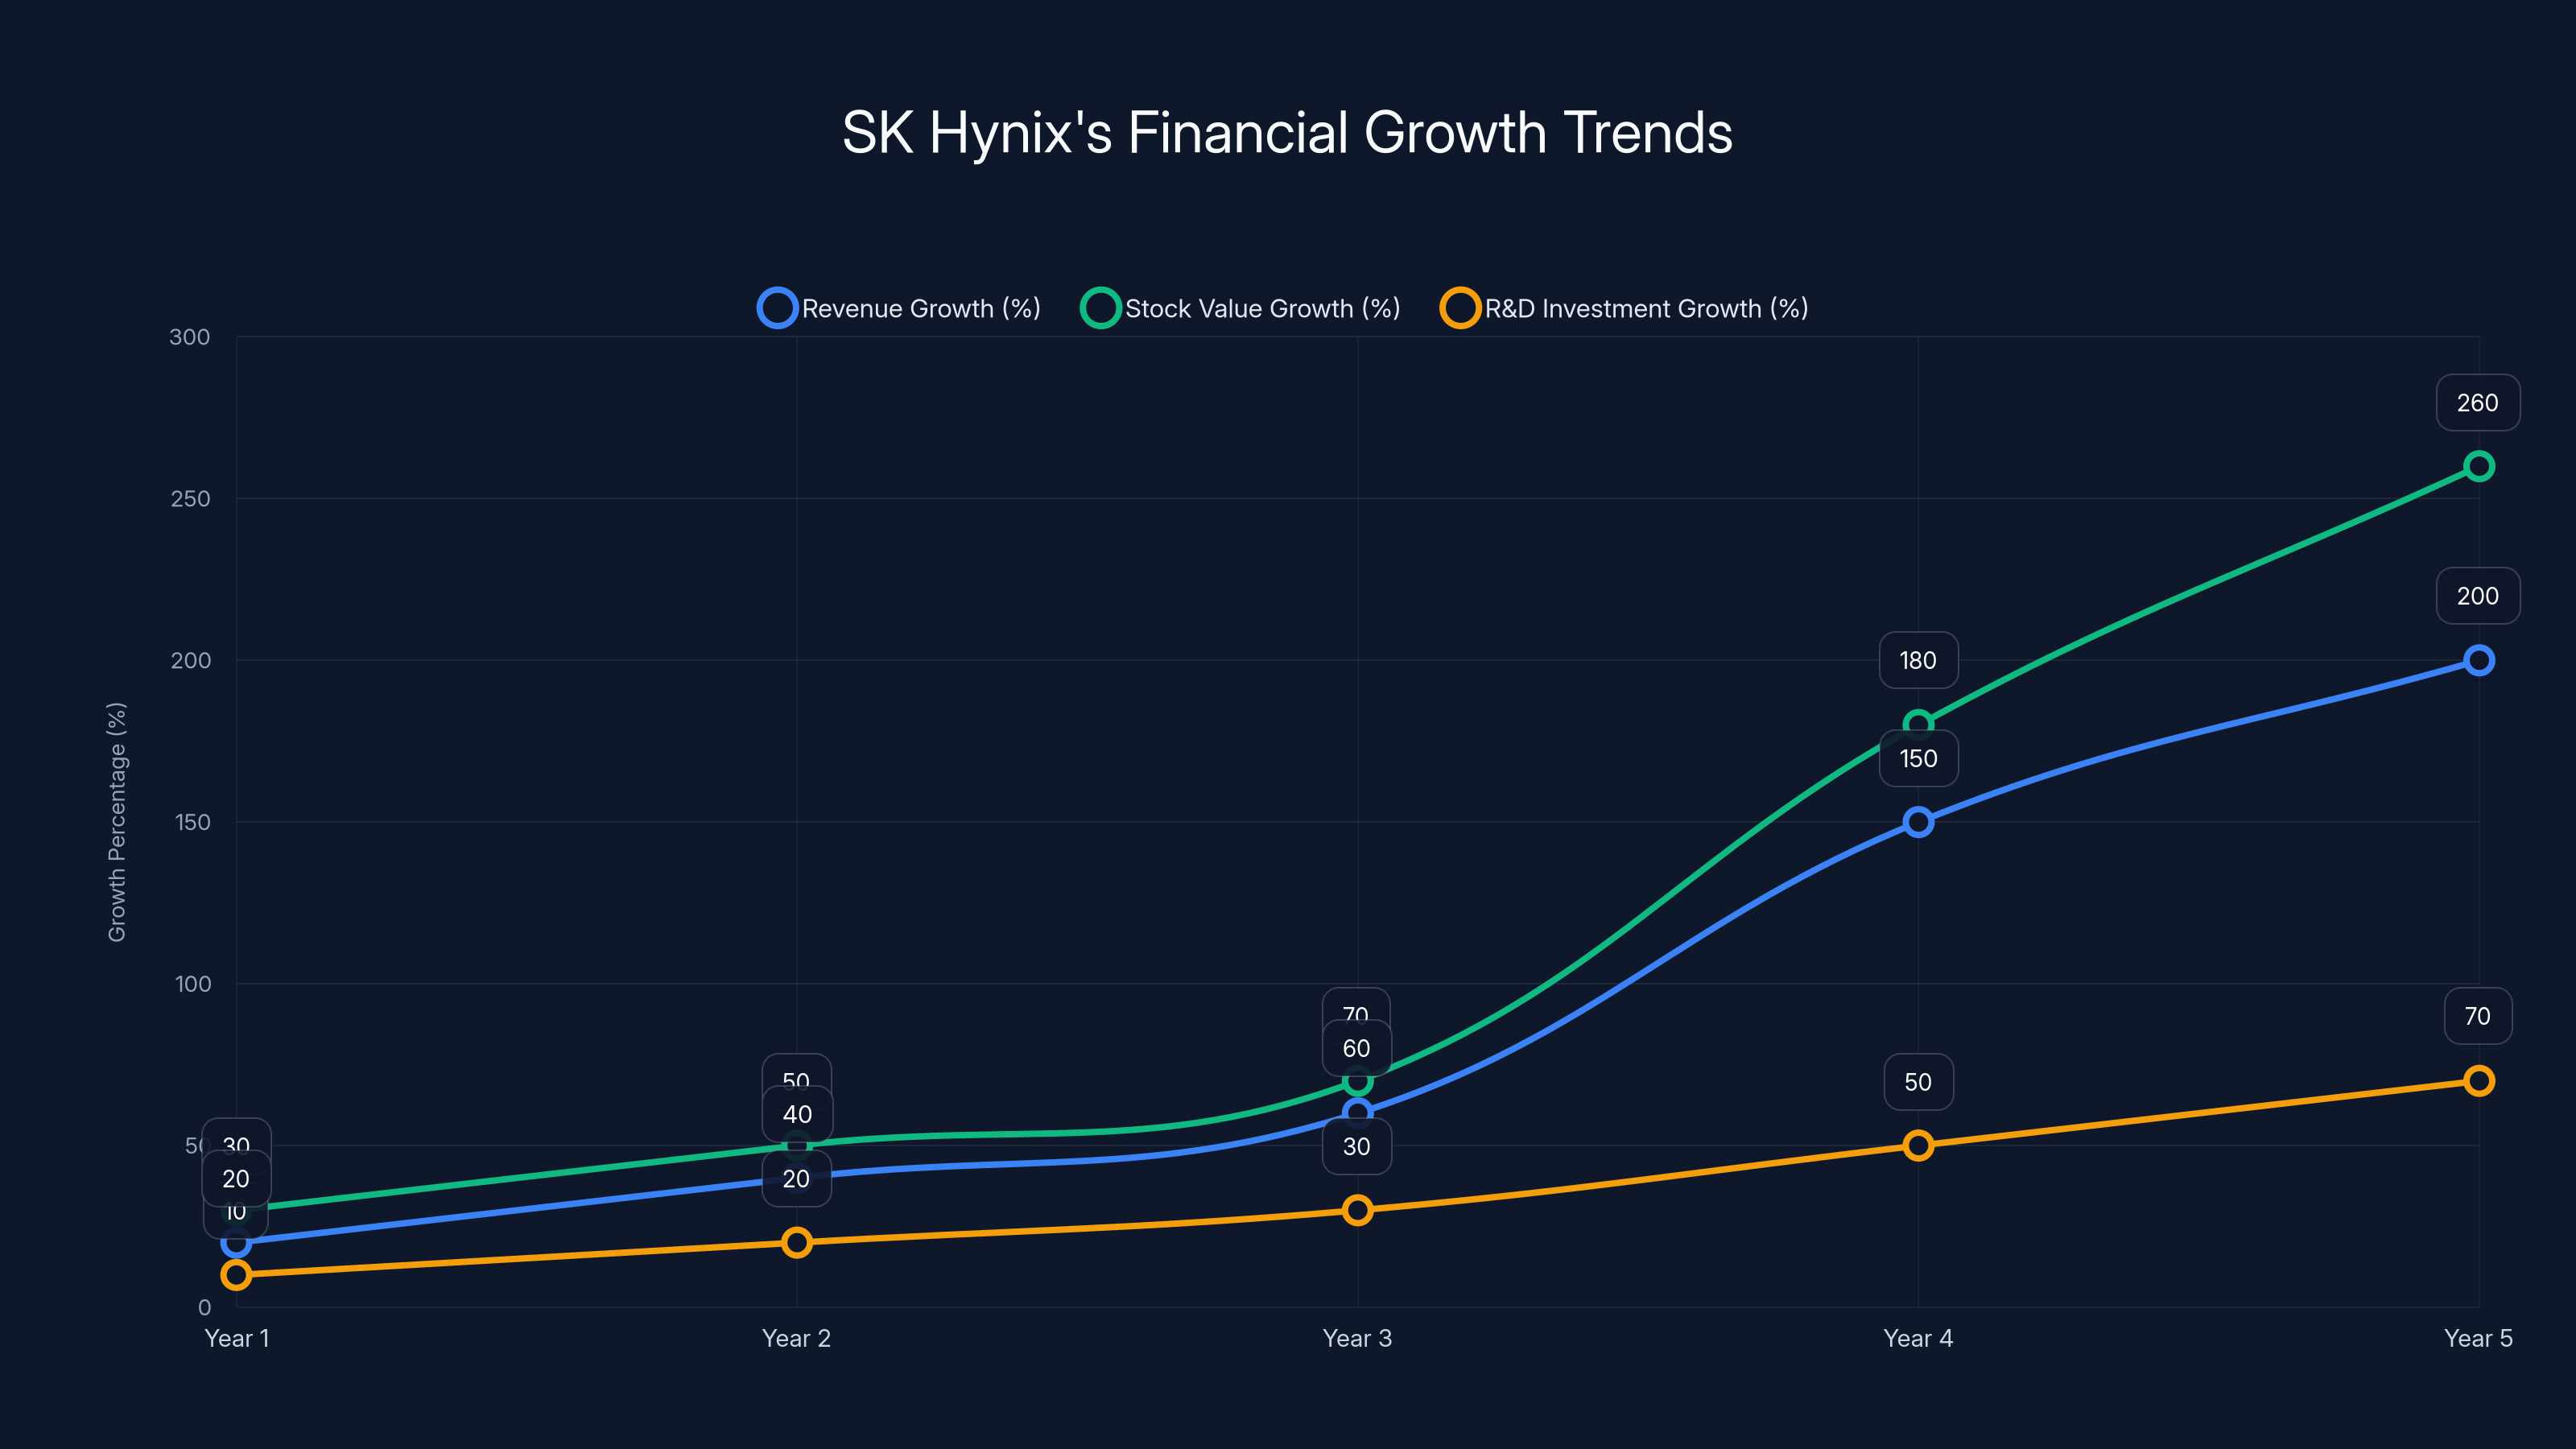
Task: Click the 70 data label at Year 5
Action: coord(2478,1016)
